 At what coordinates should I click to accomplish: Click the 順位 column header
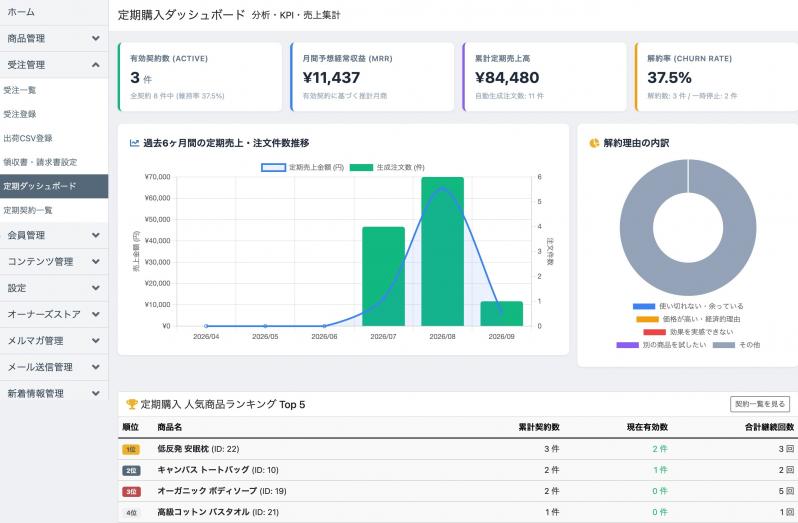pyautogui.click(x=131, y=427)
